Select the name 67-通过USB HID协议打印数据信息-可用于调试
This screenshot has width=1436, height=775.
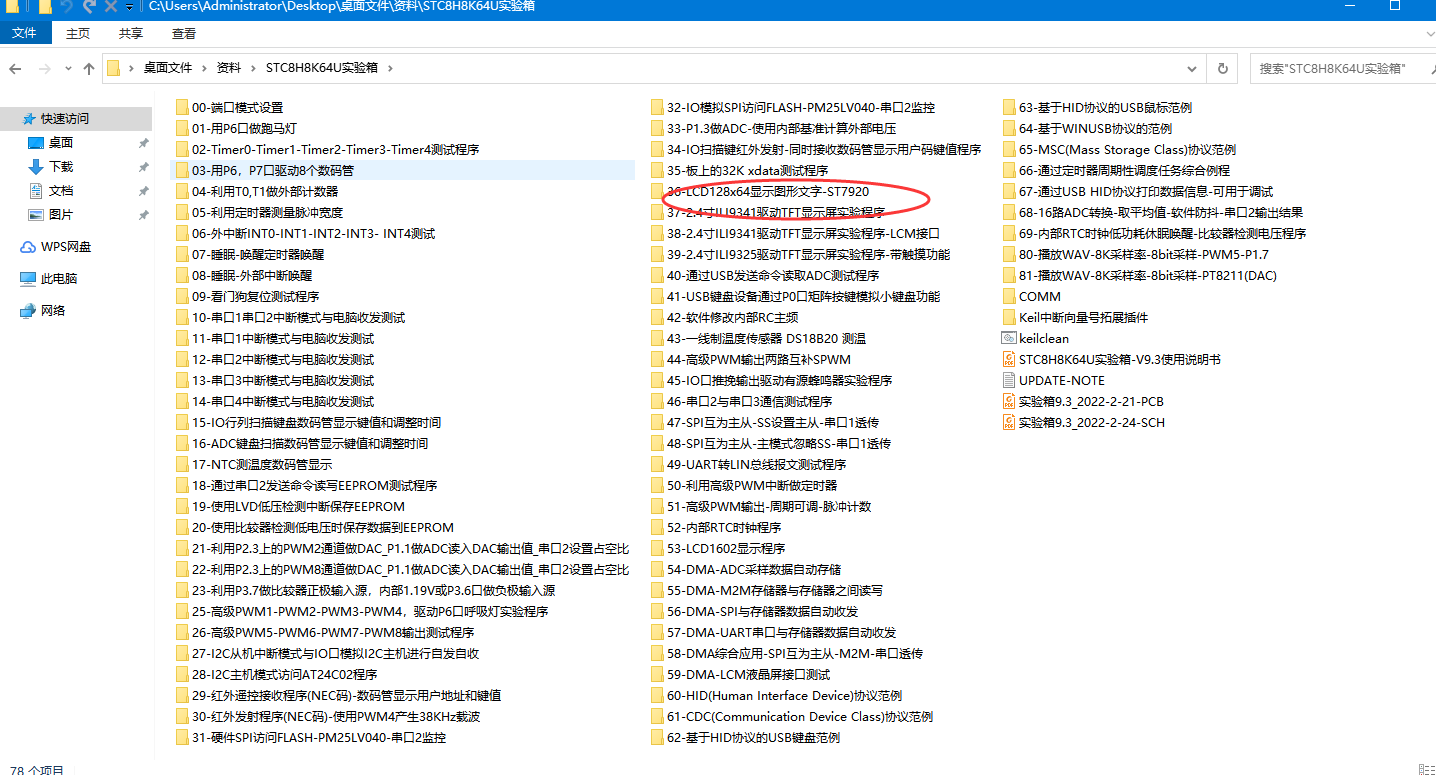1146,191
